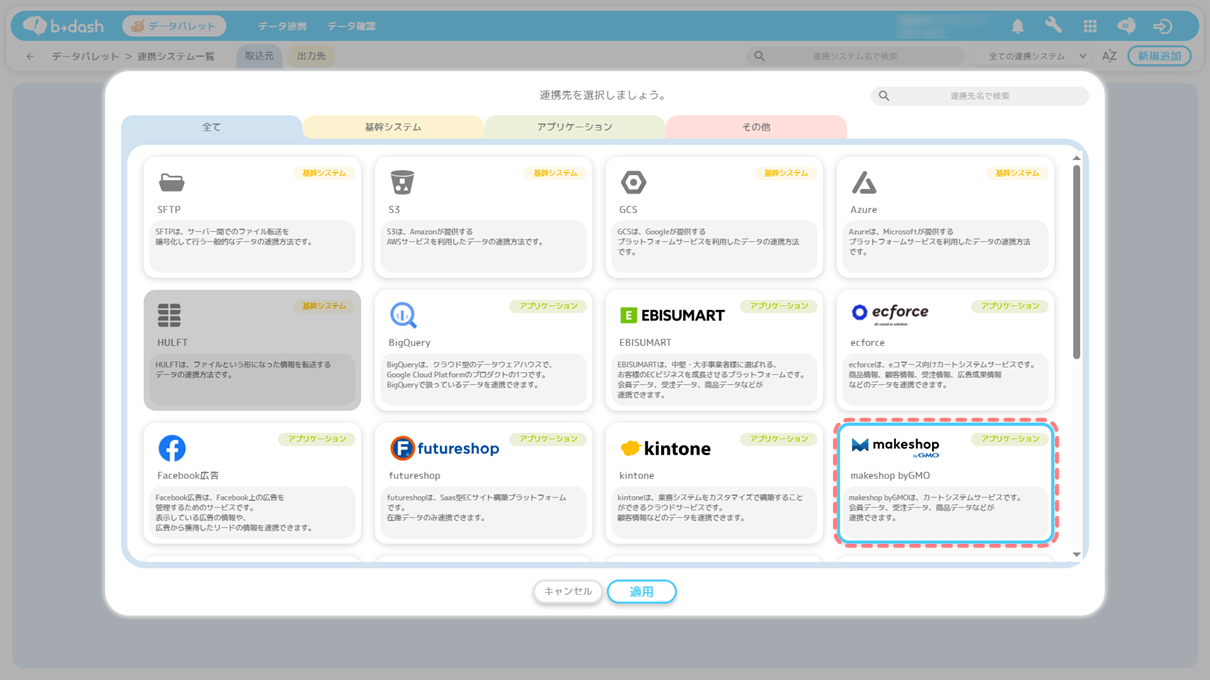Image resolution: width=1210 pixels, height=680 pixels.
Task: Click the S3 card name
Action: [394, 210]
